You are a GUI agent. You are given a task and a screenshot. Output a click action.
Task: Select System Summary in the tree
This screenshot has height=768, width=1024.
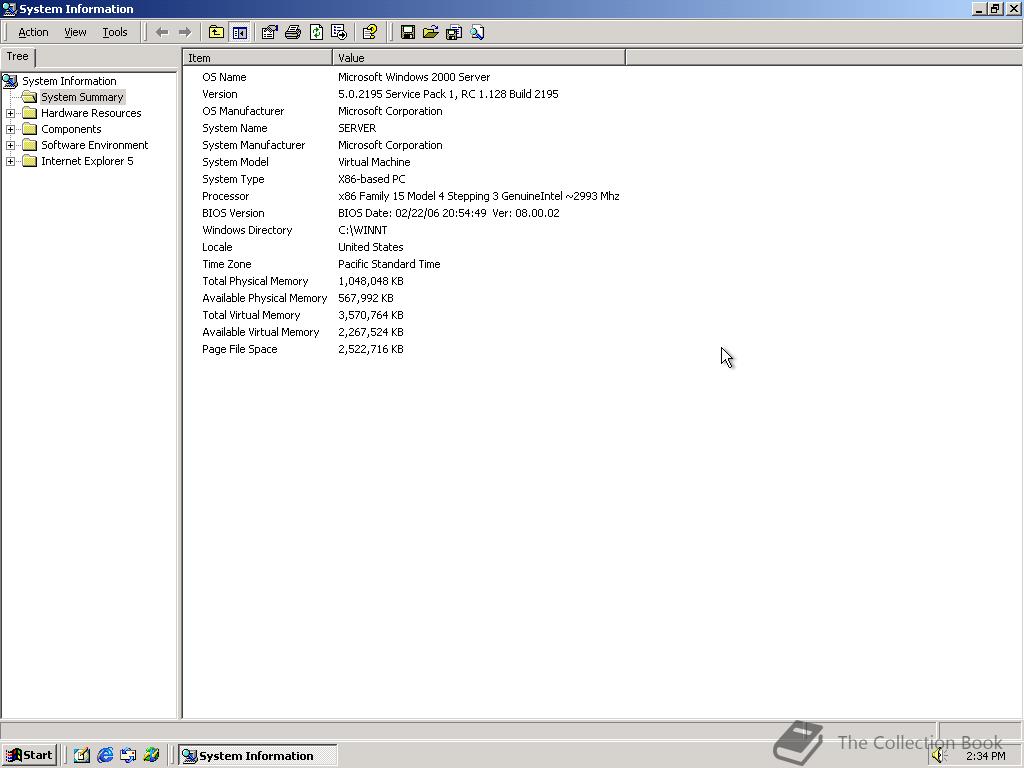click(82, 97)
